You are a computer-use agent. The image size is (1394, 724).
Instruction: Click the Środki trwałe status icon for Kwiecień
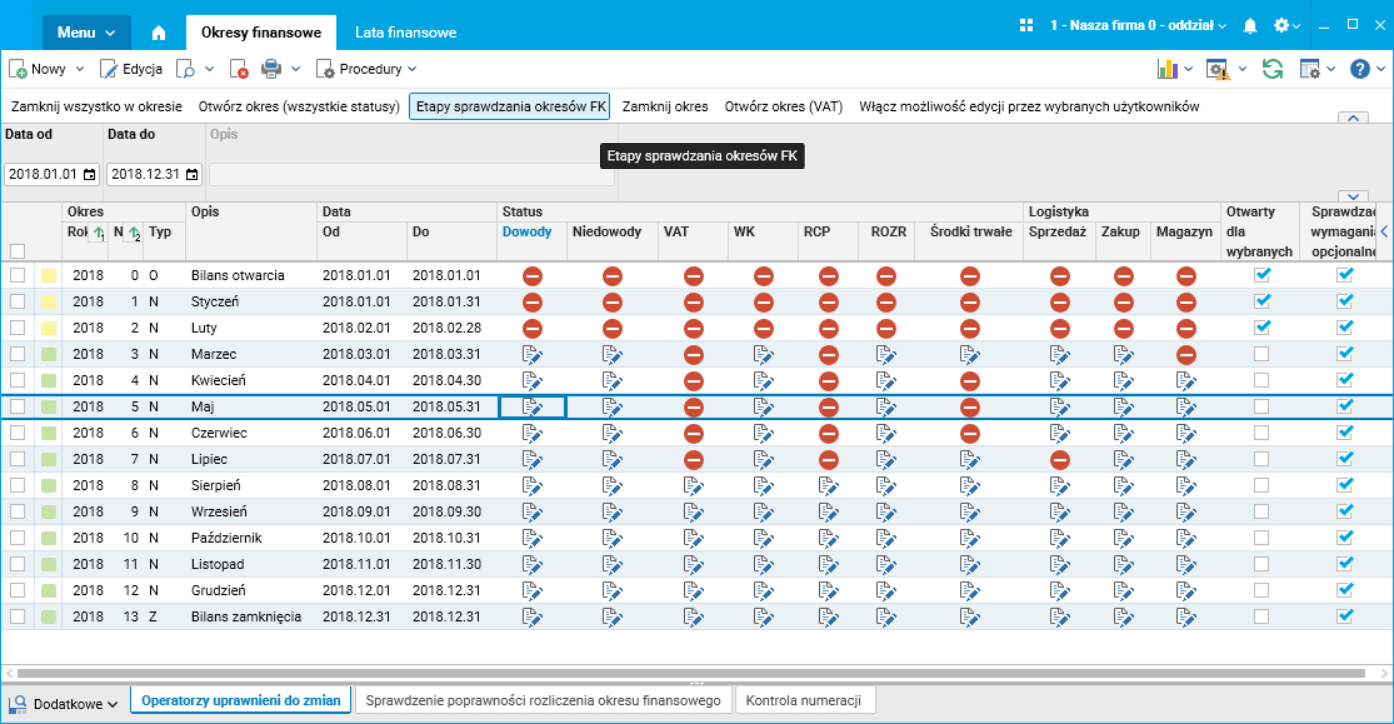tap(970, 381)
